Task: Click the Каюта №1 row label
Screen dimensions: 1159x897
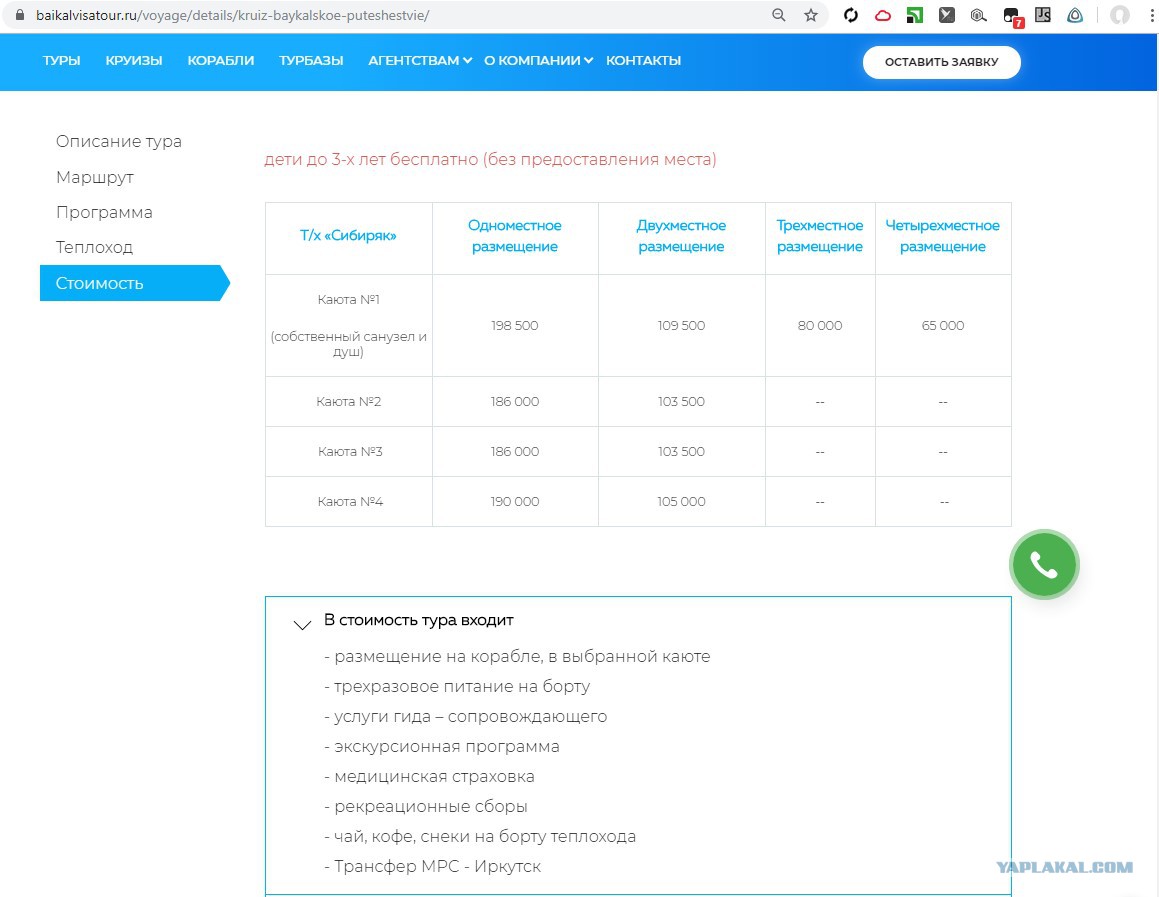Action: click(348, 299)
